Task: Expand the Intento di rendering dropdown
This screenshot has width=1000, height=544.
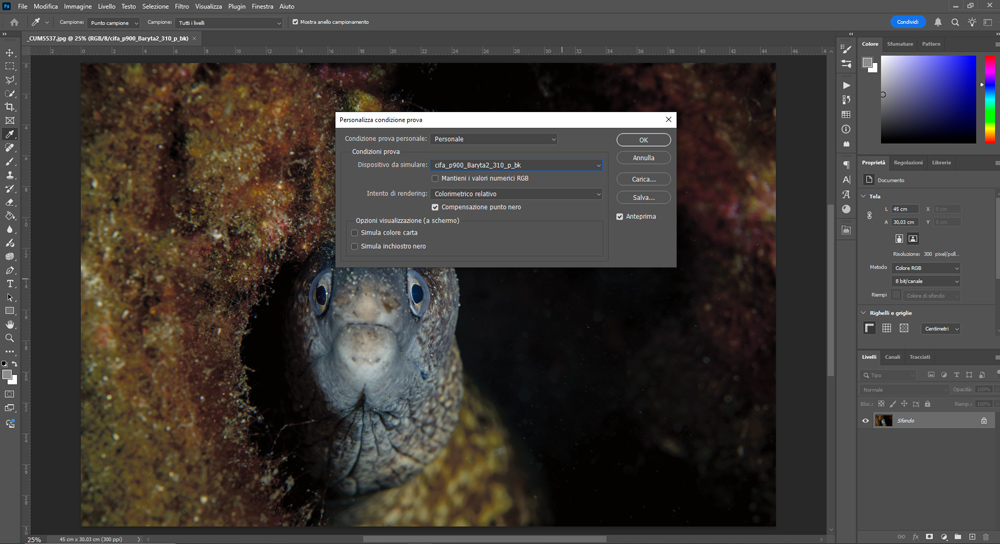Action: coord(516,194)
